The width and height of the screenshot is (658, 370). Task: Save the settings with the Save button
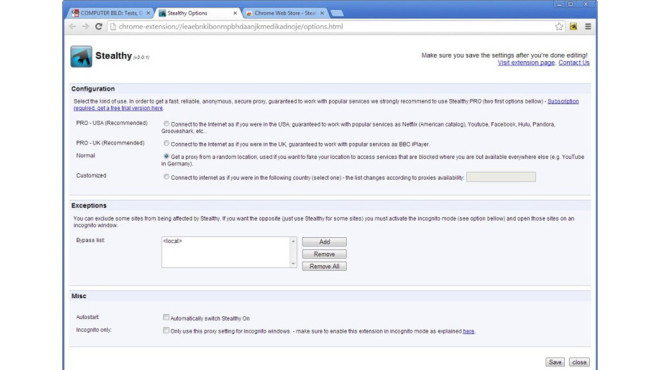click(555, 362)
